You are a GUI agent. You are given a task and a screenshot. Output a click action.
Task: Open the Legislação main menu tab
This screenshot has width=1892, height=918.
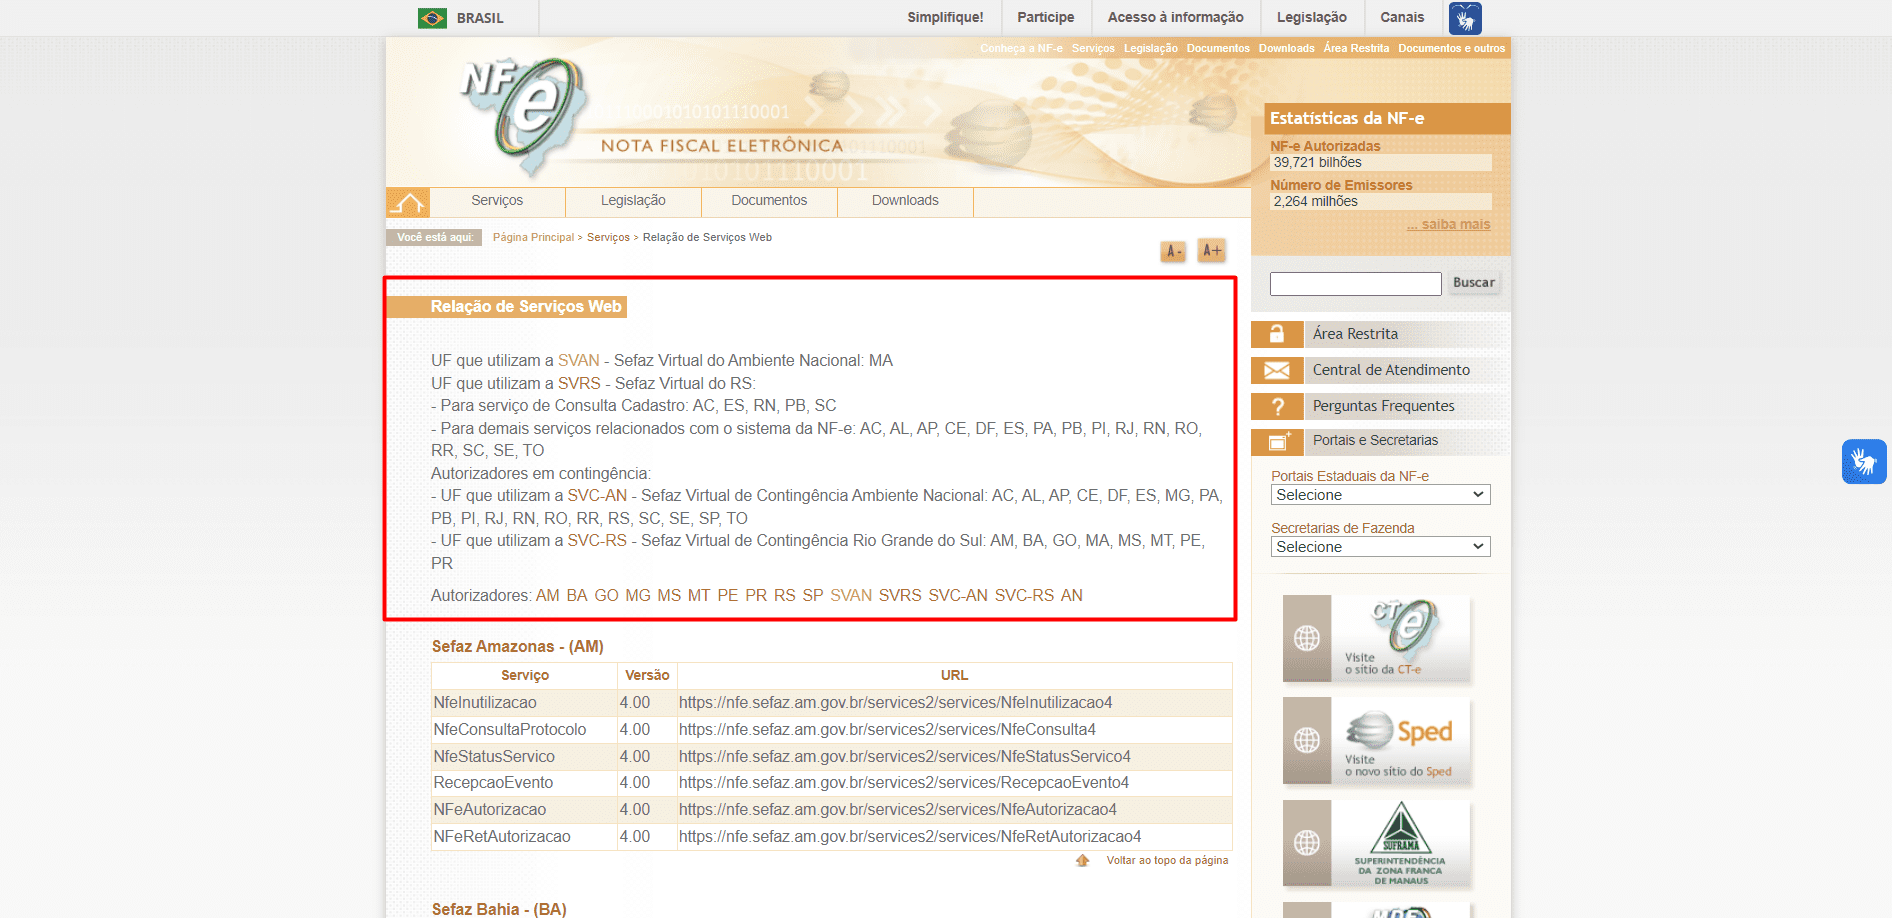(633, 201)
